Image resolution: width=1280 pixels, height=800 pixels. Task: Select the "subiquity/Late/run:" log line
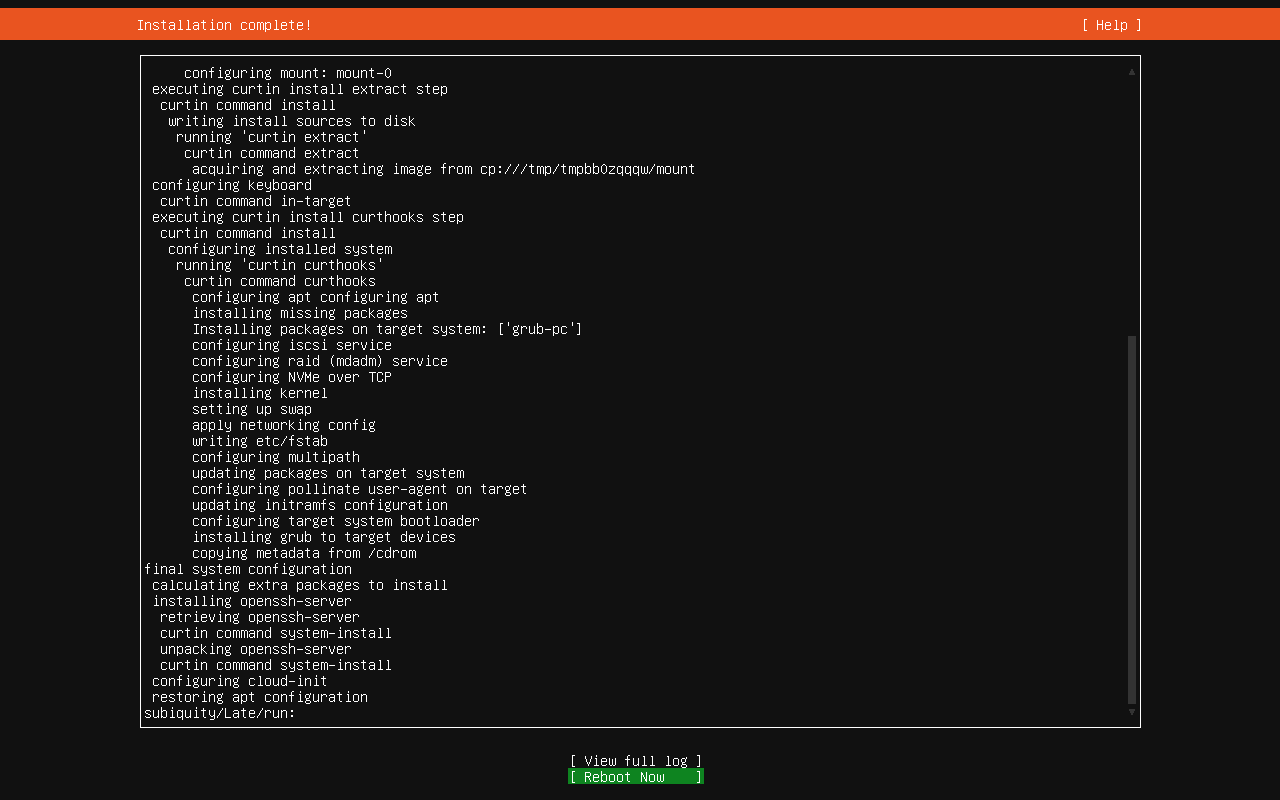point(220,713)
